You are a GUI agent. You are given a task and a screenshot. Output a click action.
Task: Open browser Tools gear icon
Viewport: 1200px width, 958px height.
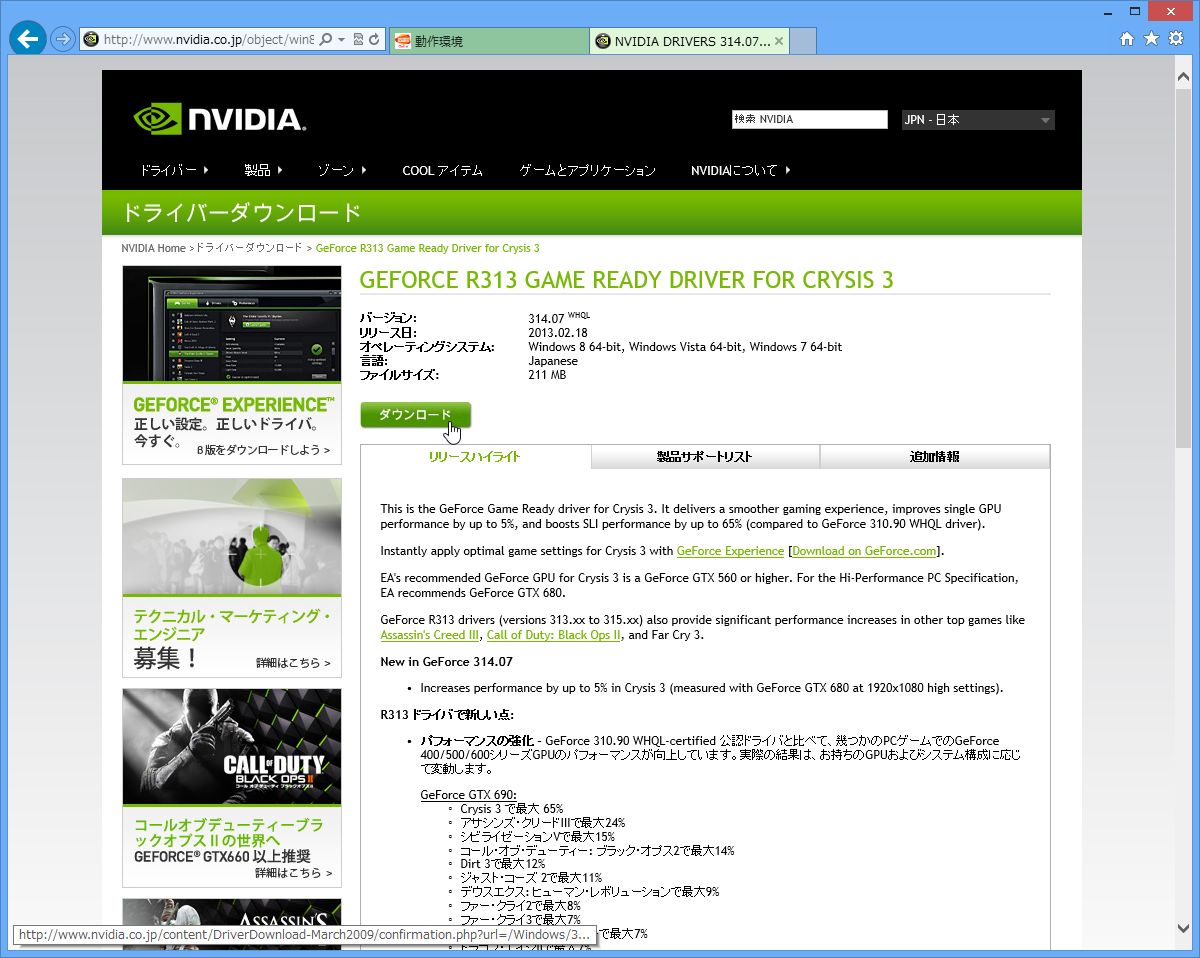click(x=1176, y=39)
